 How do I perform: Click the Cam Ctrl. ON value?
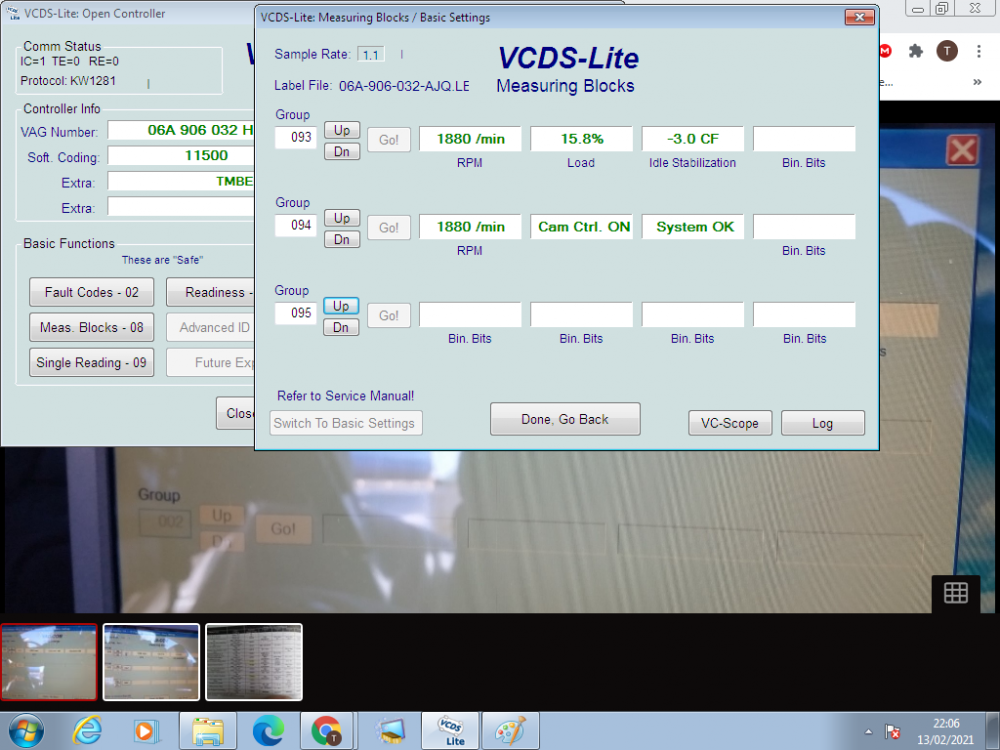pyautogui.click(x=582, y=227)
